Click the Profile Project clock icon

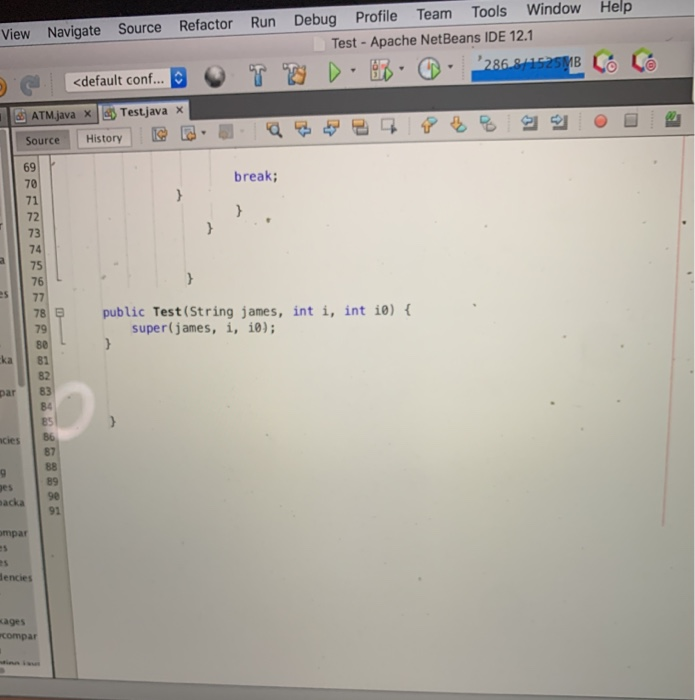pos(429,69)
